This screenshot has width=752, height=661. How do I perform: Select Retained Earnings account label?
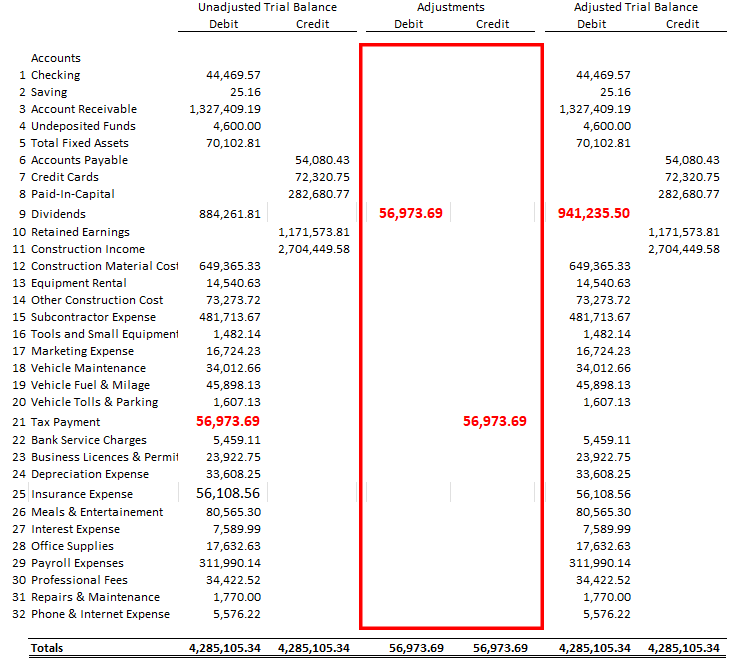[x=80, y=232]
